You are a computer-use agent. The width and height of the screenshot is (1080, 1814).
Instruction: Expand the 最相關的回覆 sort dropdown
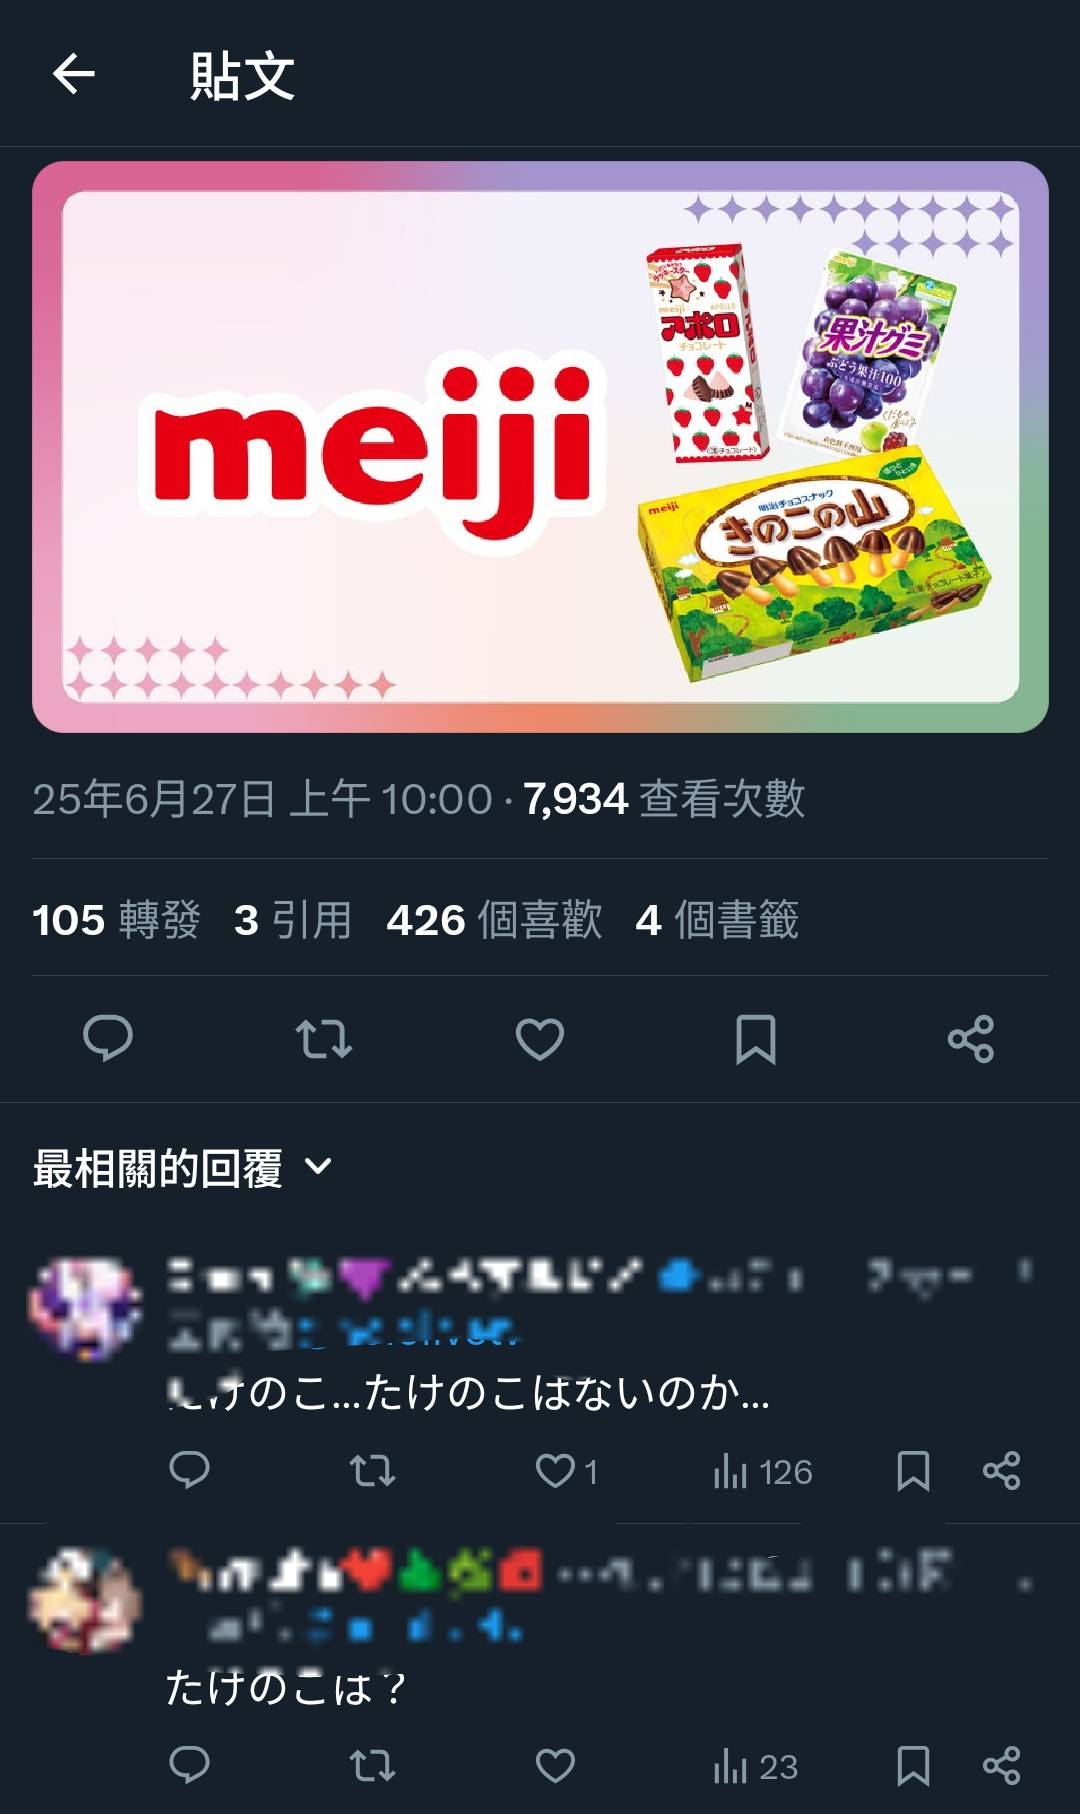[183, 1168]
